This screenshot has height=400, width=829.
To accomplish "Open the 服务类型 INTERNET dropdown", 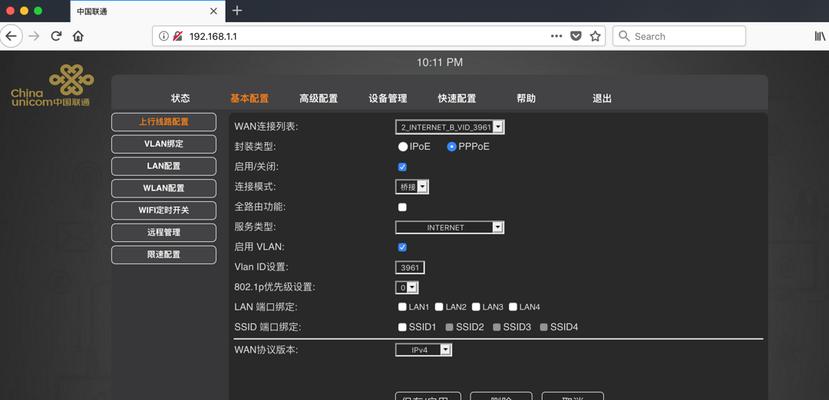I will tap(450, 227).
